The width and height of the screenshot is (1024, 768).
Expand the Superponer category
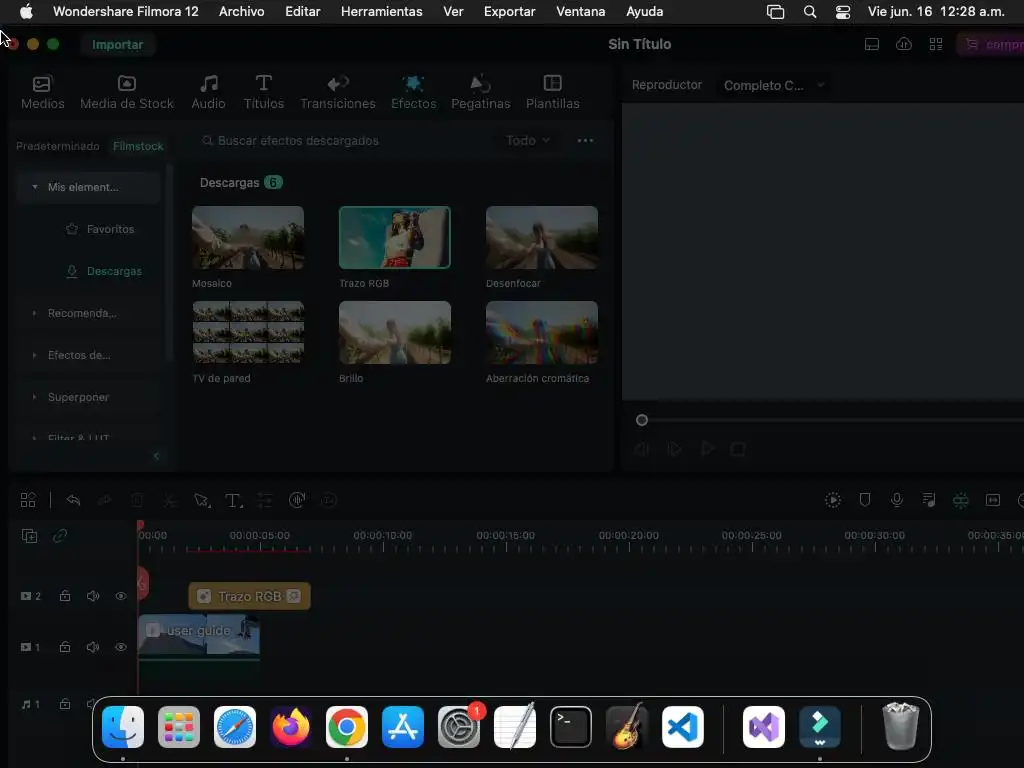coord(35,397)
